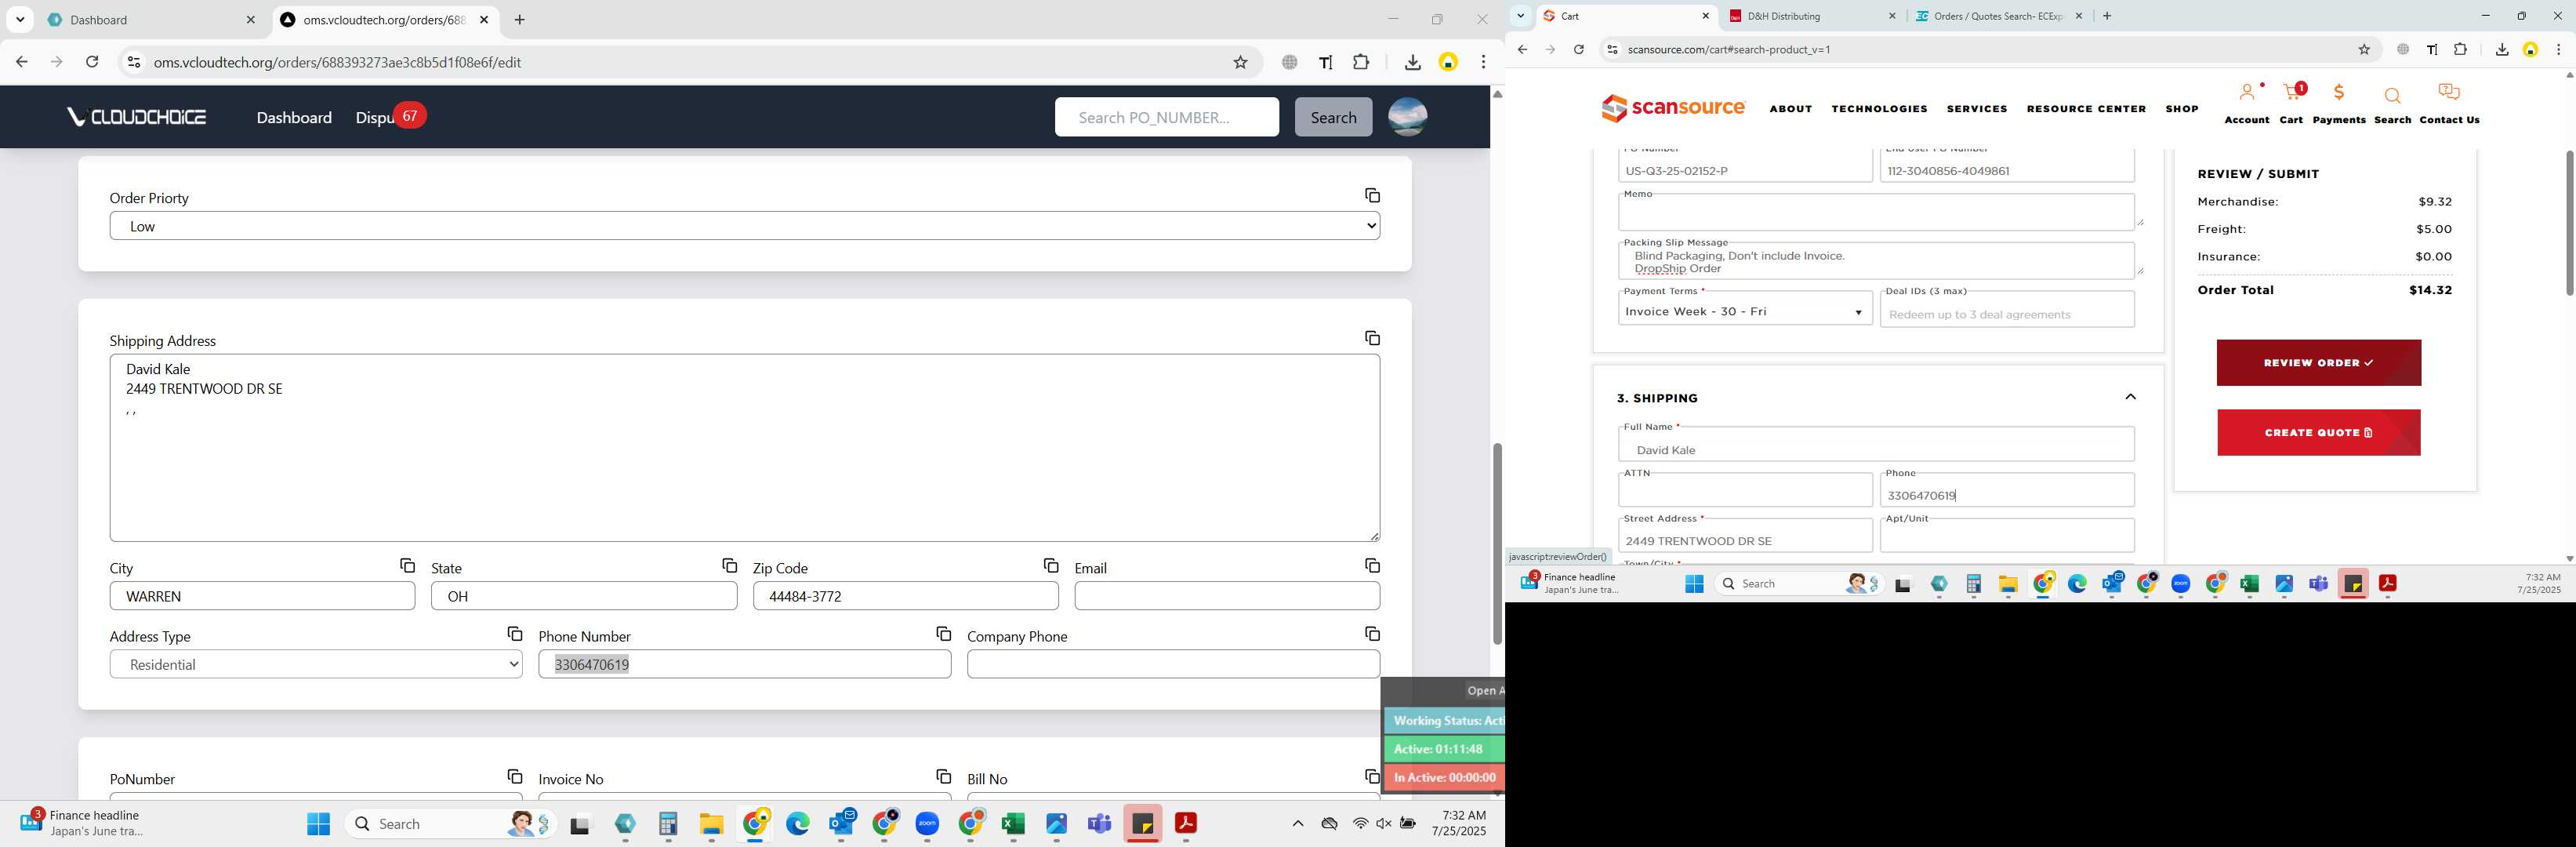Click the Shipping Address text area
The width and height of the screenshot is (2576, 847).
pyautogui.click(x=745, y=448)
